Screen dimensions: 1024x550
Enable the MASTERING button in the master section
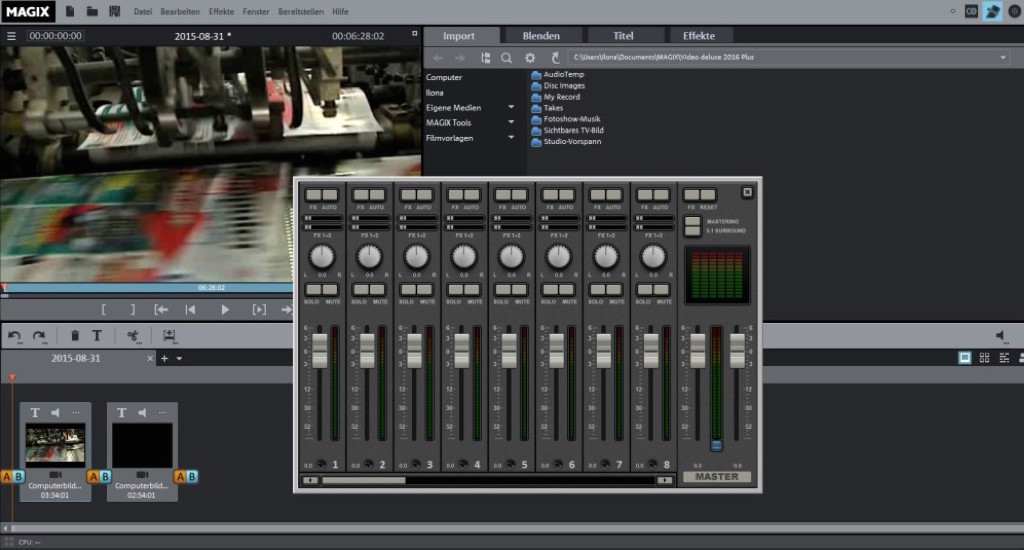pyautogui.click(x=692, y=222)
